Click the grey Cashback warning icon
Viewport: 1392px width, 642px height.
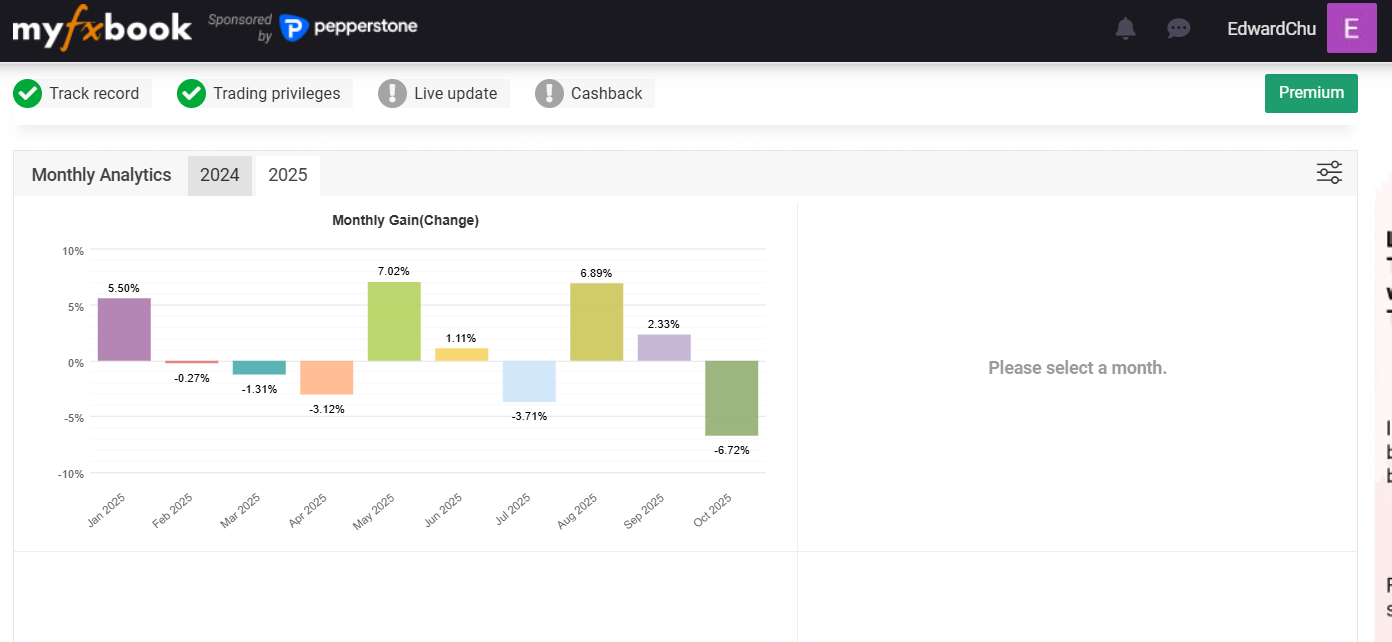click(x=549, y=93)
